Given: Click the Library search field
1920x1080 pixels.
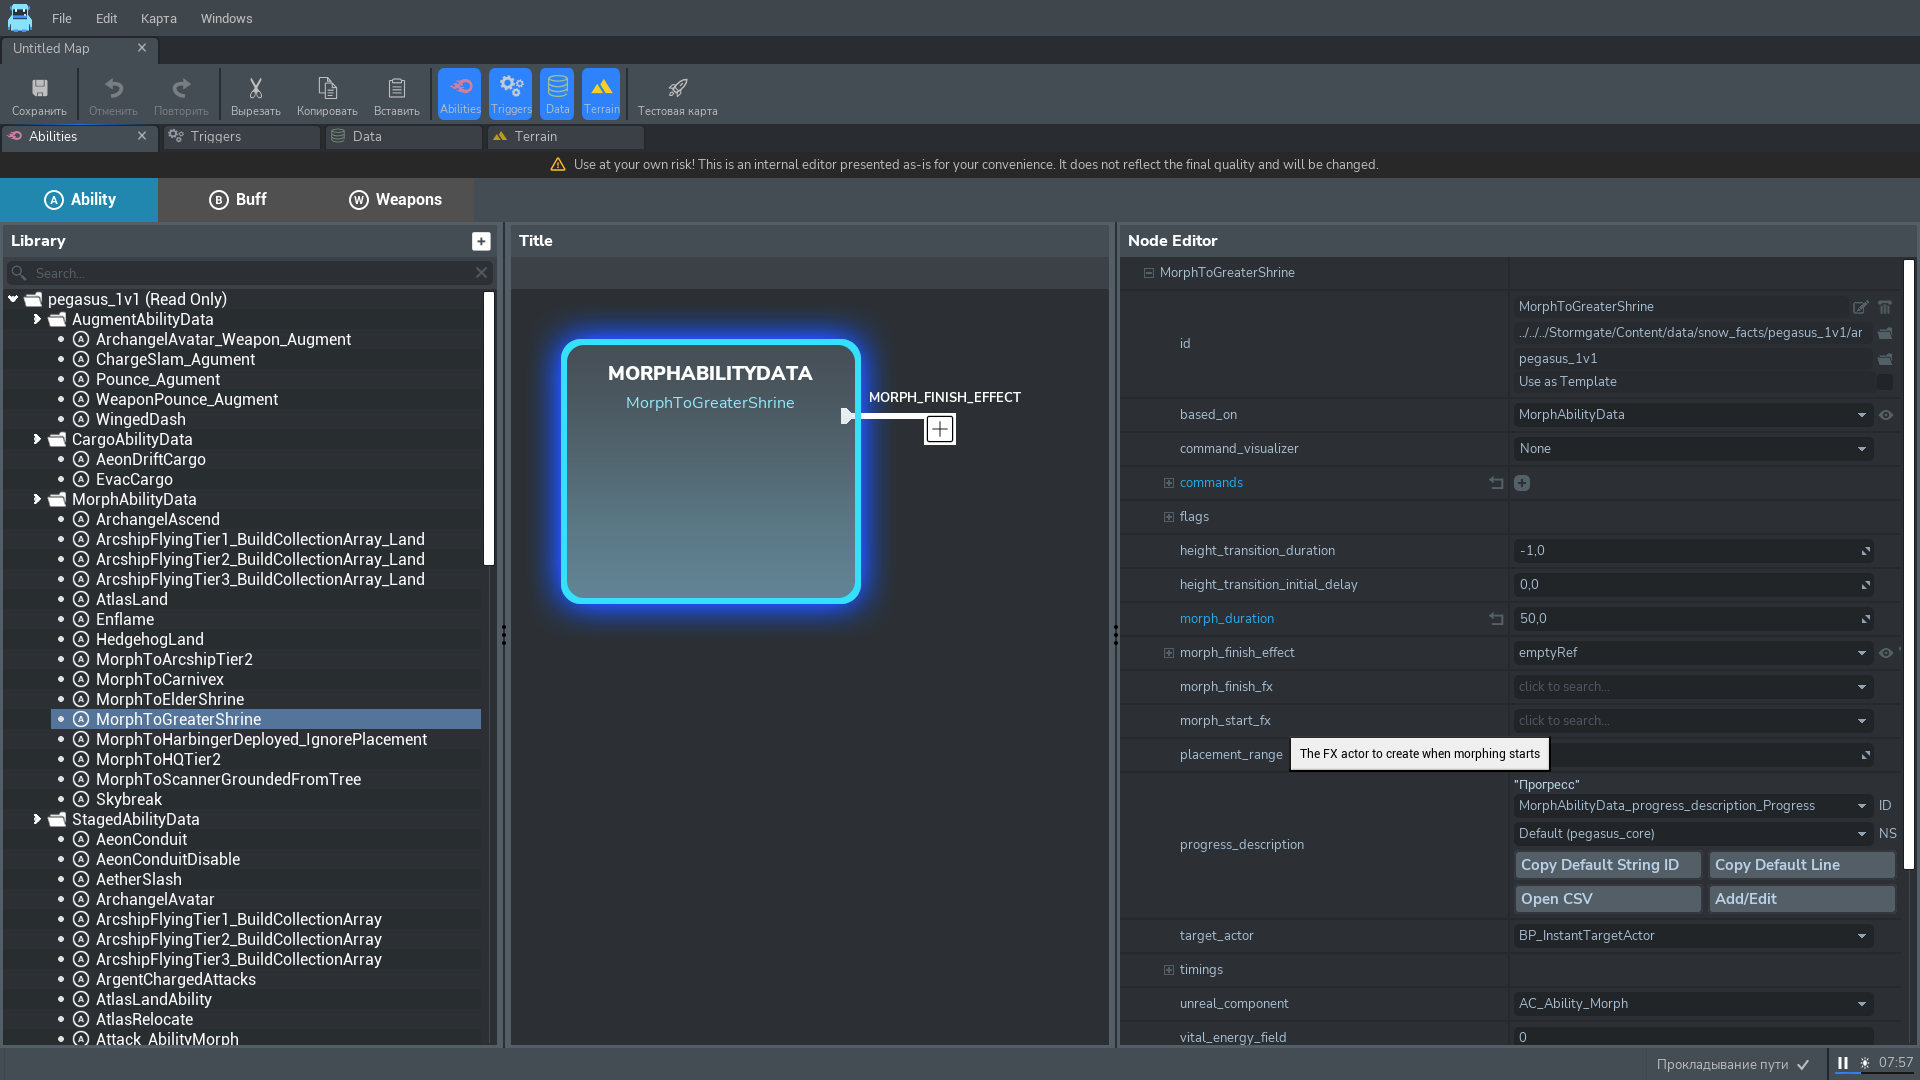Looking at the screenshot, I should pyautogui.click(x=250, y=273).
